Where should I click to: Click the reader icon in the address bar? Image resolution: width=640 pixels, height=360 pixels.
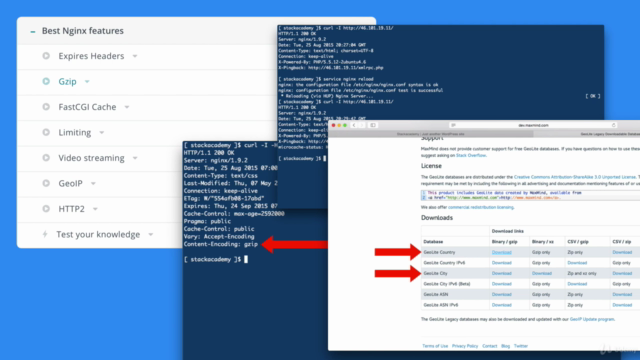(453, 125)
